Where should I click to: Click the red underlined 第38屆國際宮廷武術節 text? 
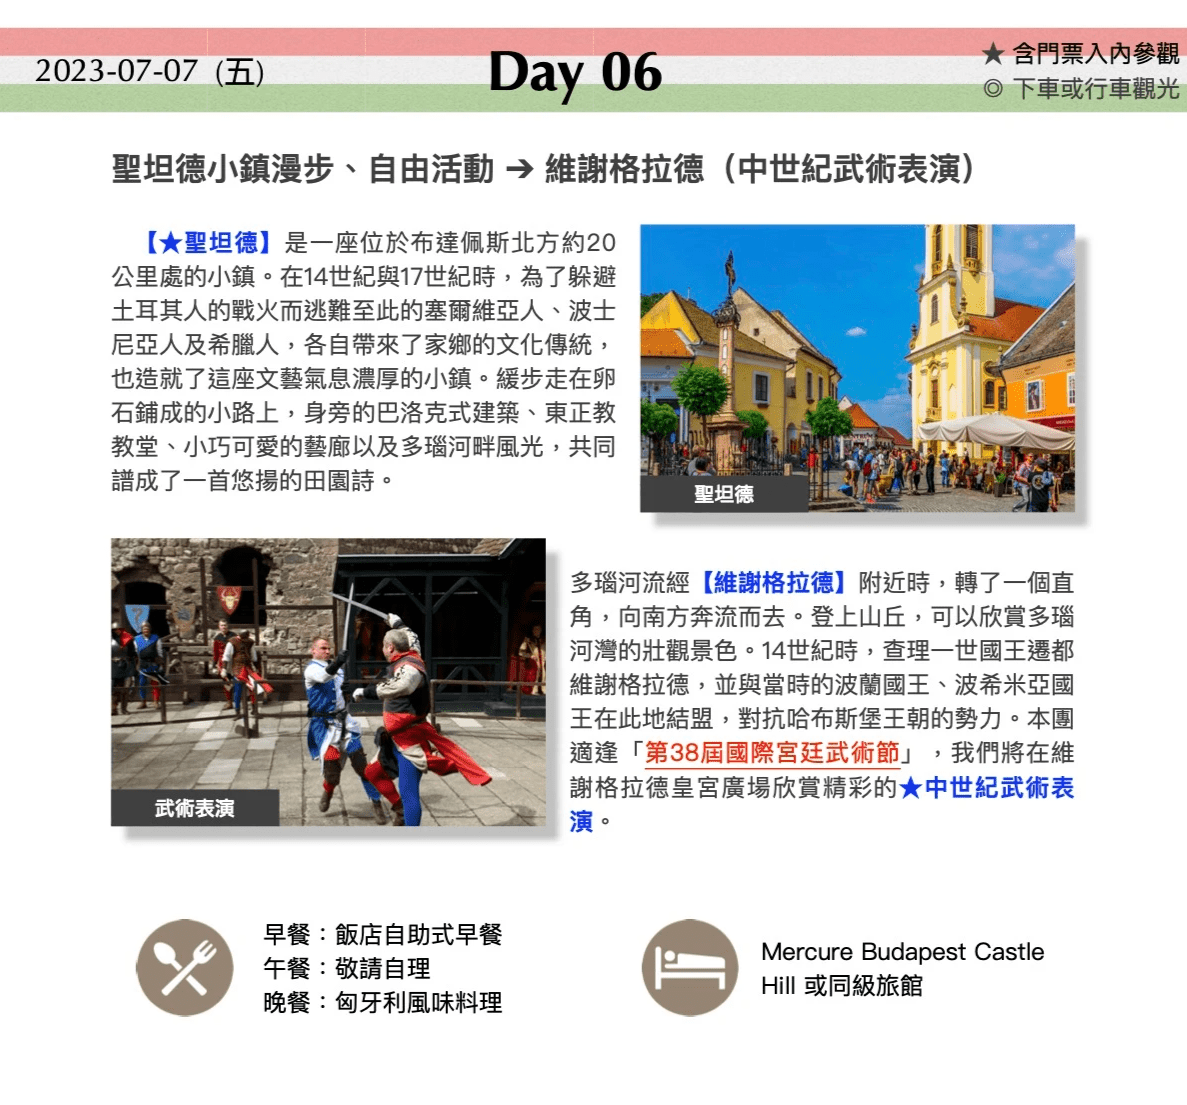point(771,753)
